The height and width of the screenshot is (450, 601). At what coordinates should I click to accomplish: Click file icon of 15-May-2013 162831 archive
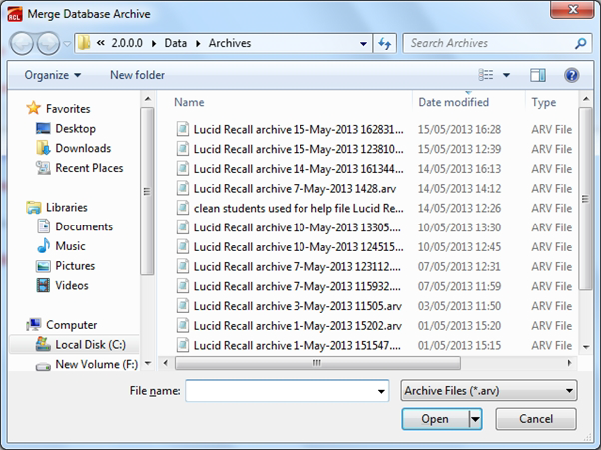(x=183, y=129)
